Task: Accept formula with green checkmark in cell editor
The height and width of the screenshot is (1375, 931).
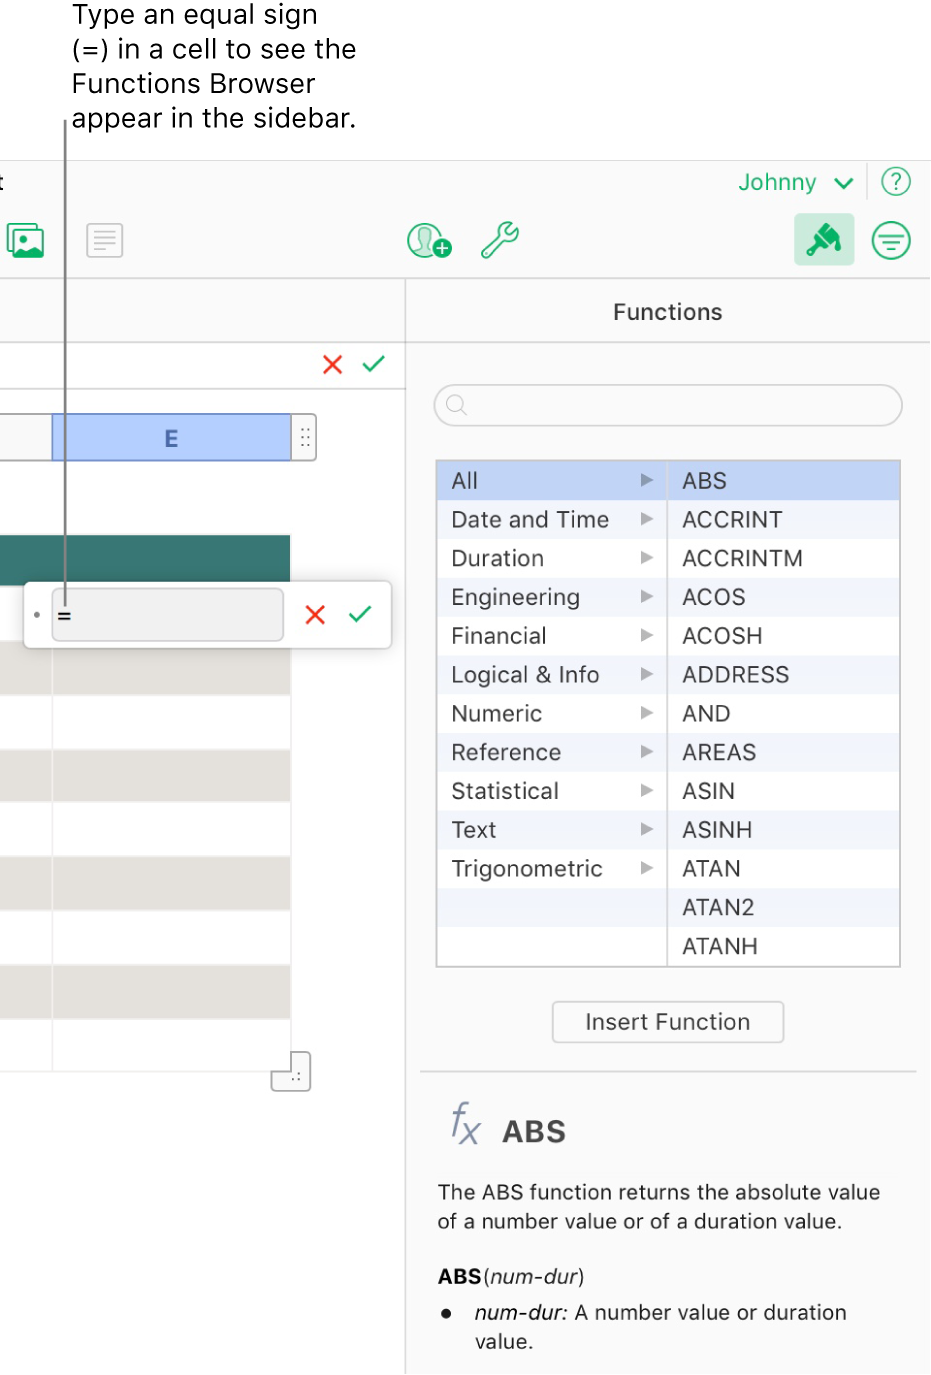Action: point(360,614)
